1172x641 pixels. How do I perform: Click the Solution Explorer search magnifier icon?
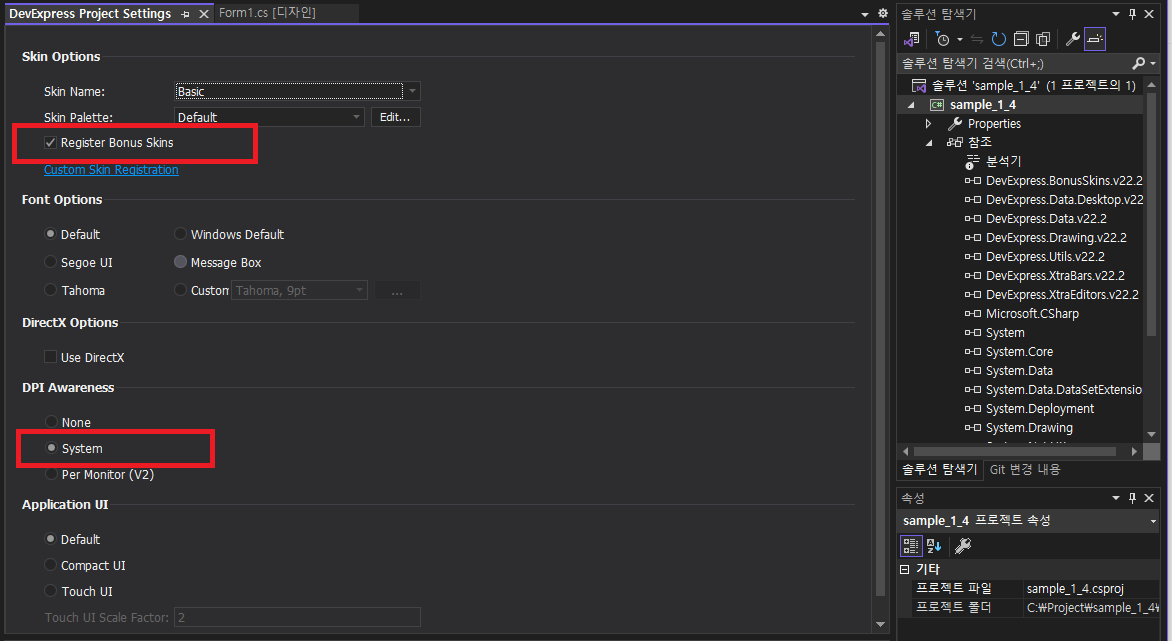point(1138,64)
